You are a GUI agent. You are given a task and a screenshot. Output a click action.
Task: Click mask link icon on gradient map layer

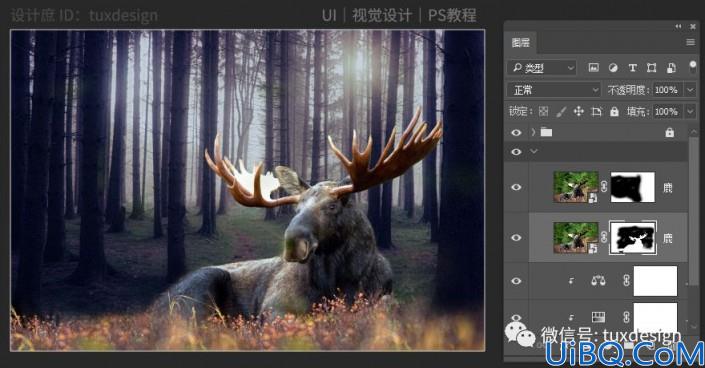tap(626, 317)
